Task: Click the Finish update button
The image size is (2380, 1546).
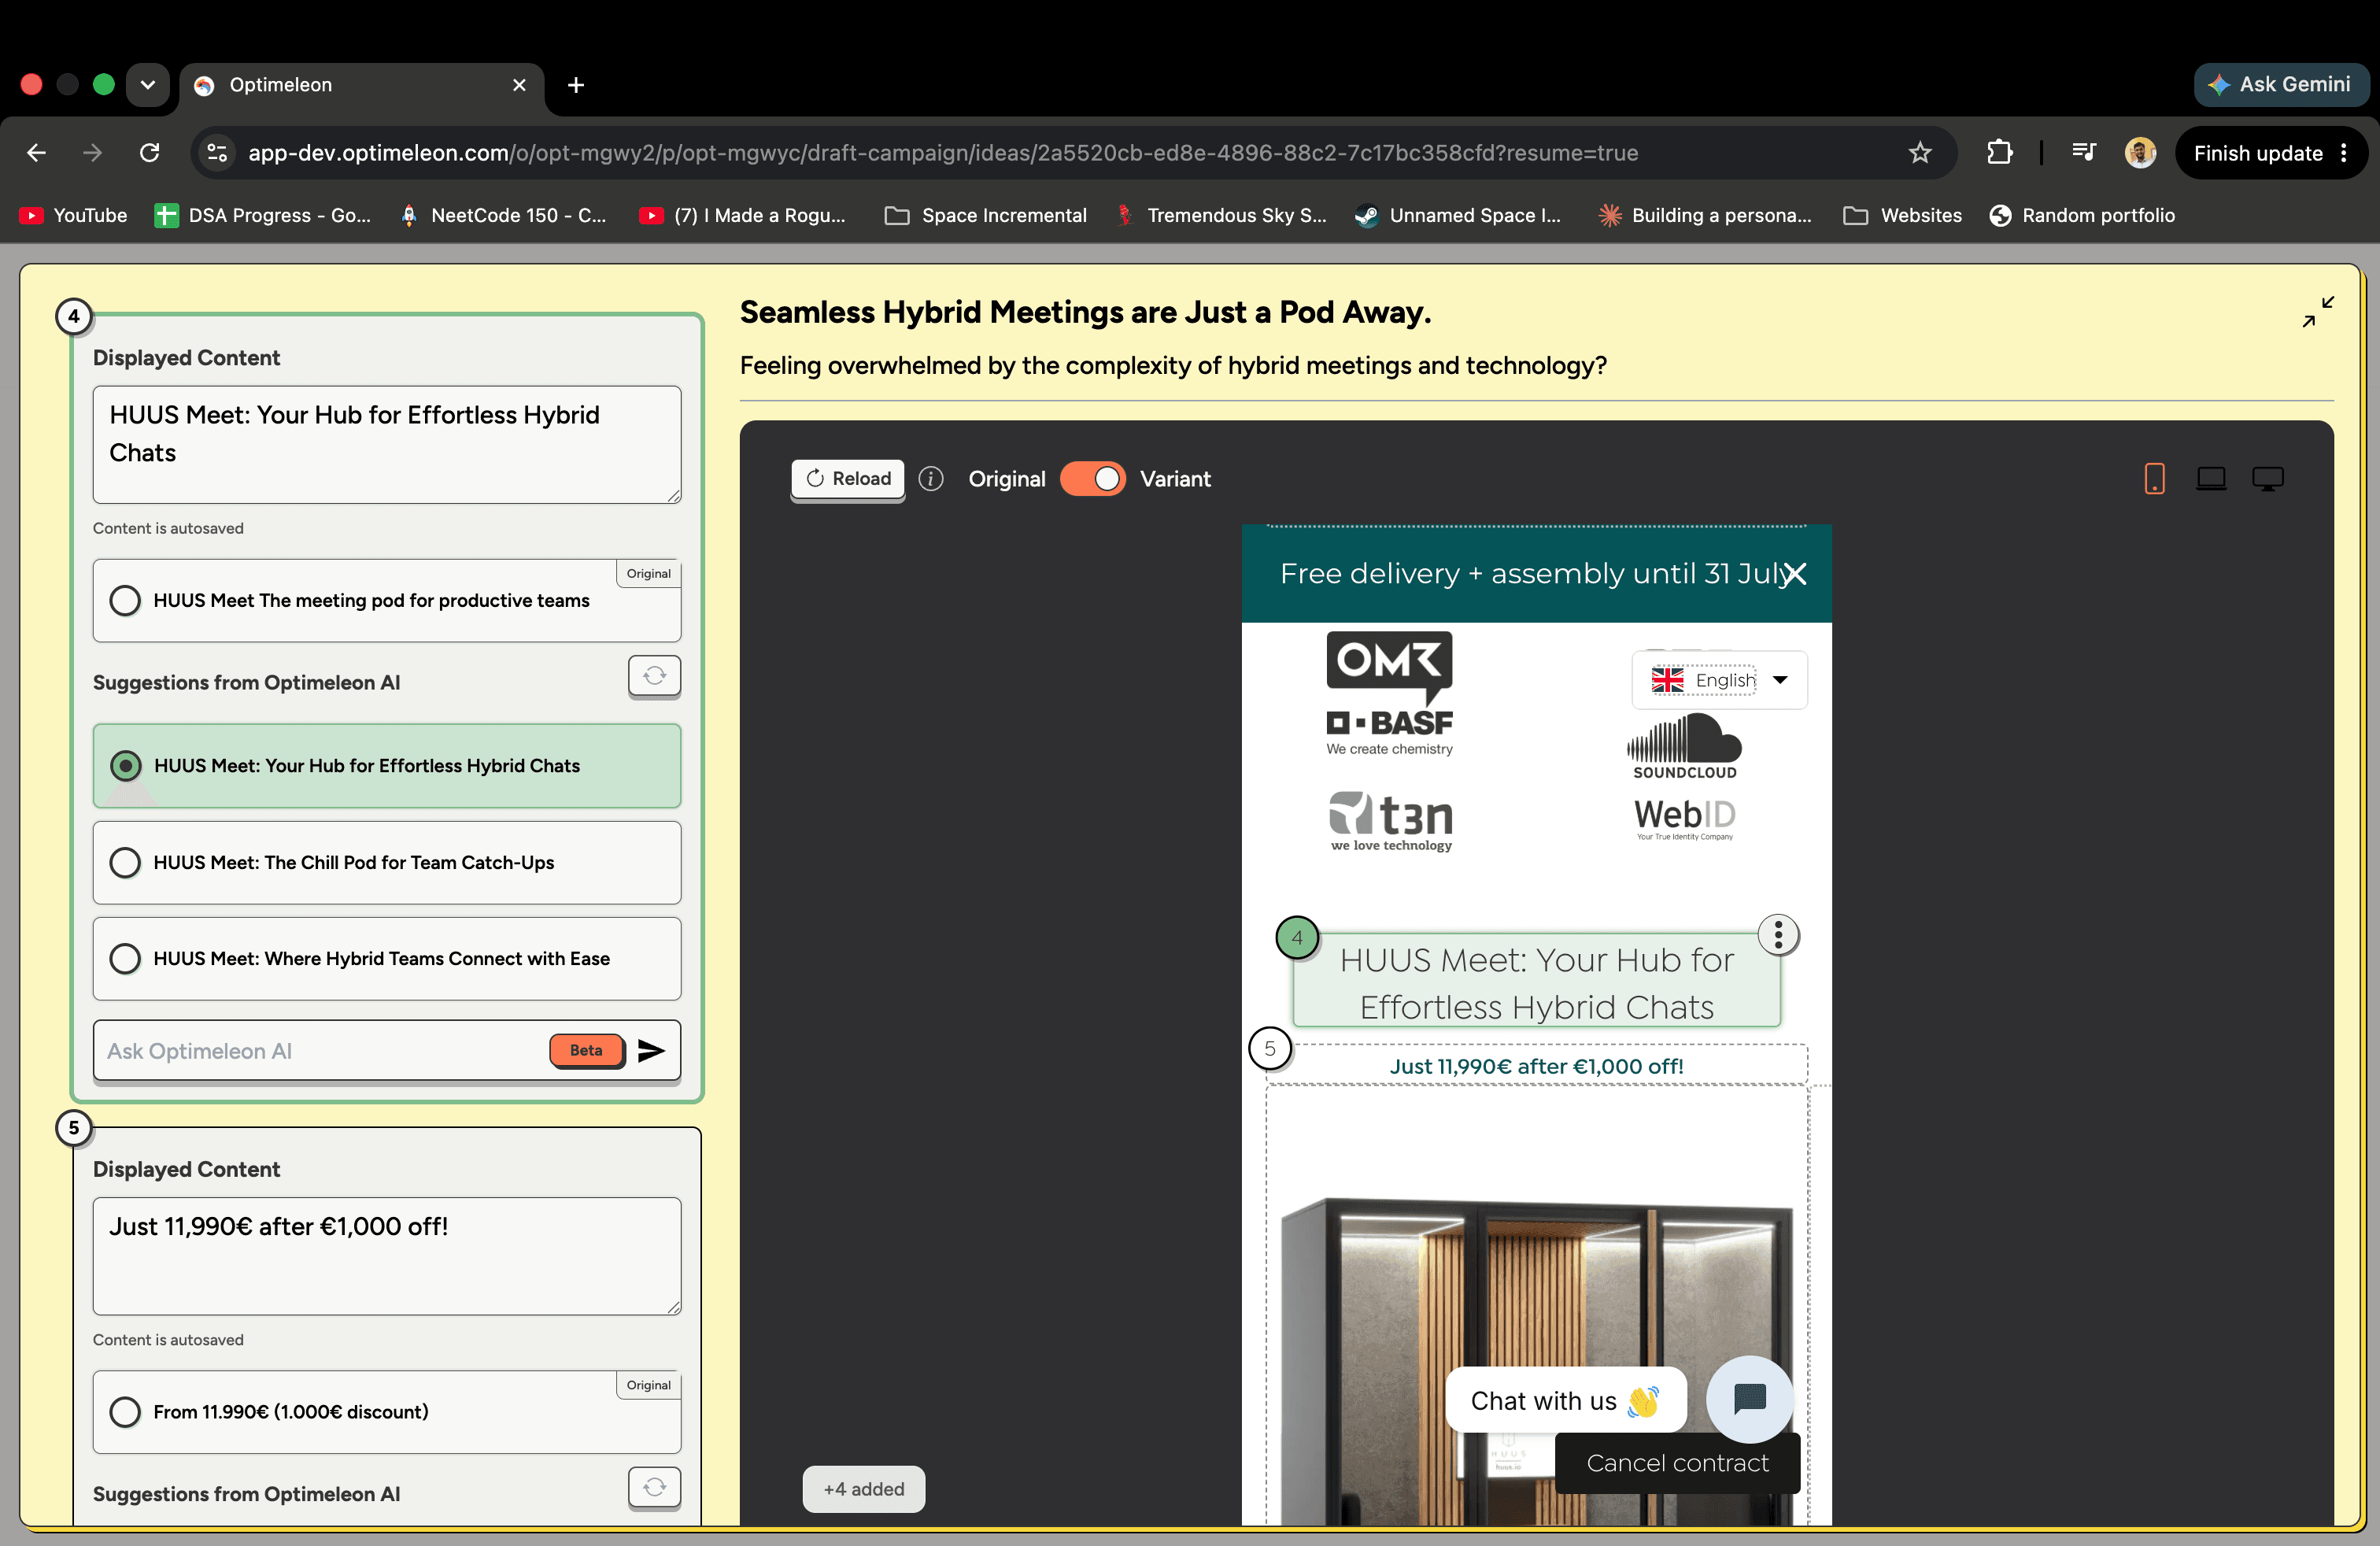Action: click(2270, 153)
